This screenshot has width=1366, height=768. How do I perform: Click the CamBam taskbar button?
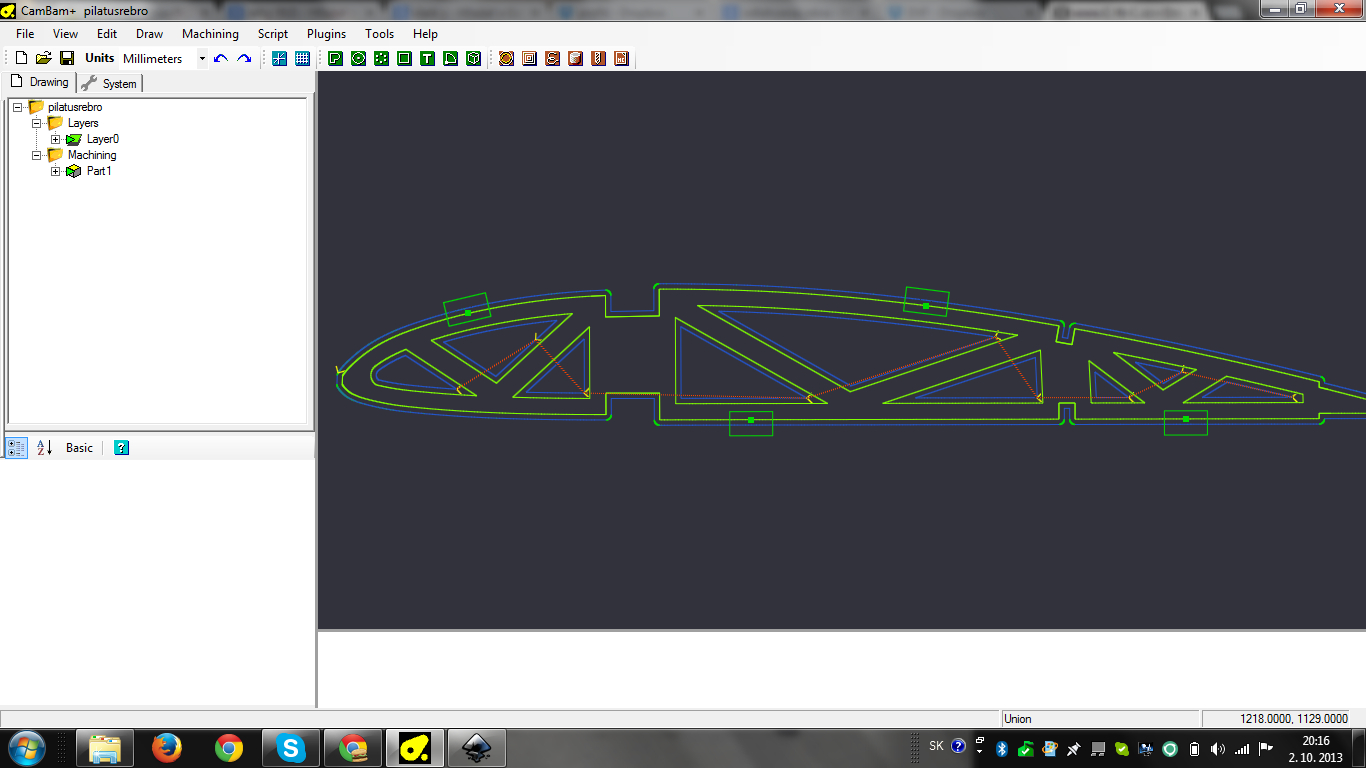(415, 748)
